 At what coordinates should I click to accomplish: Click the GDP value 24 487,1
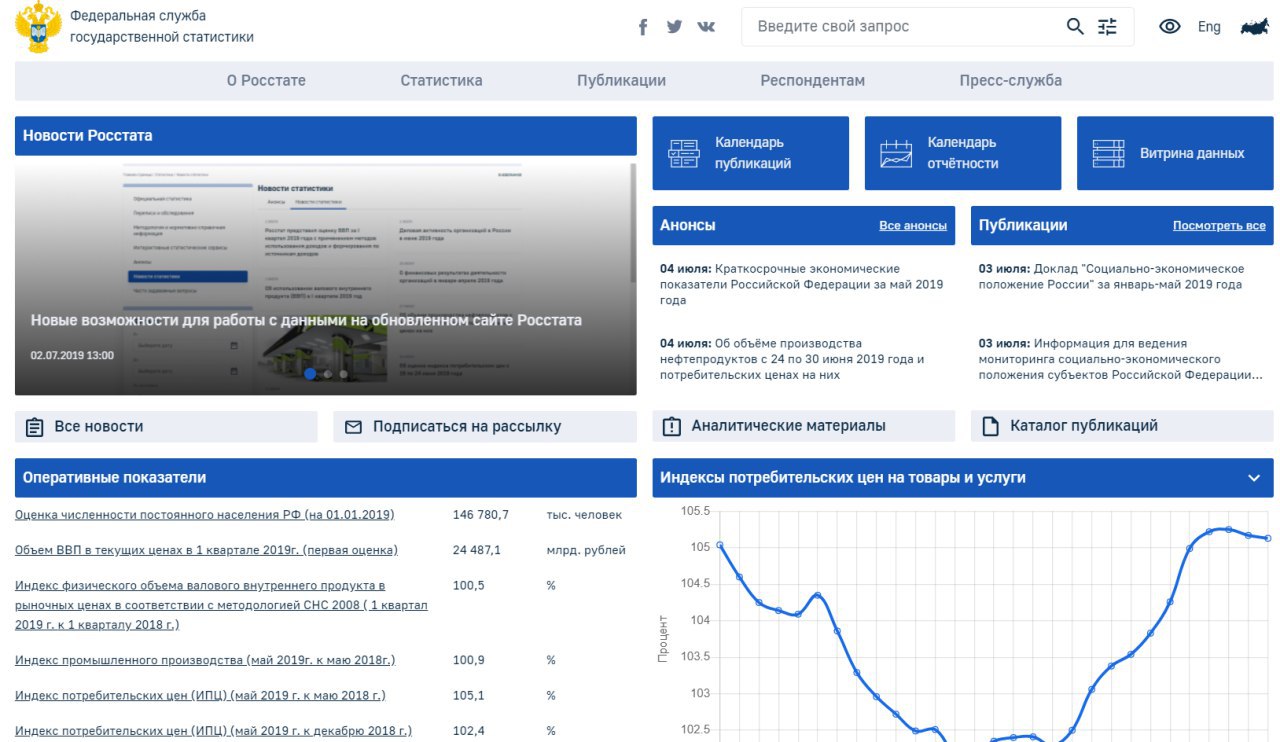point(477,550)
